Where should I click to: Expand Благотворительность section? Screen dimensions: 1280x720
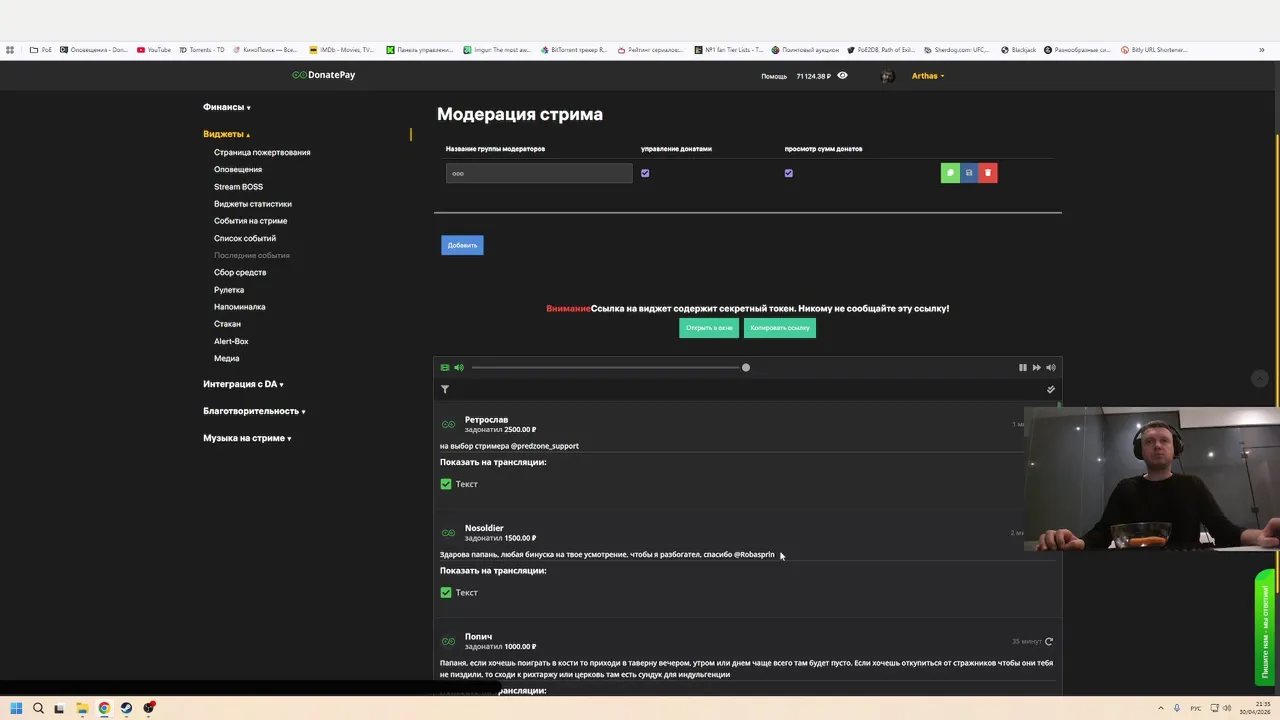[254, 411]
